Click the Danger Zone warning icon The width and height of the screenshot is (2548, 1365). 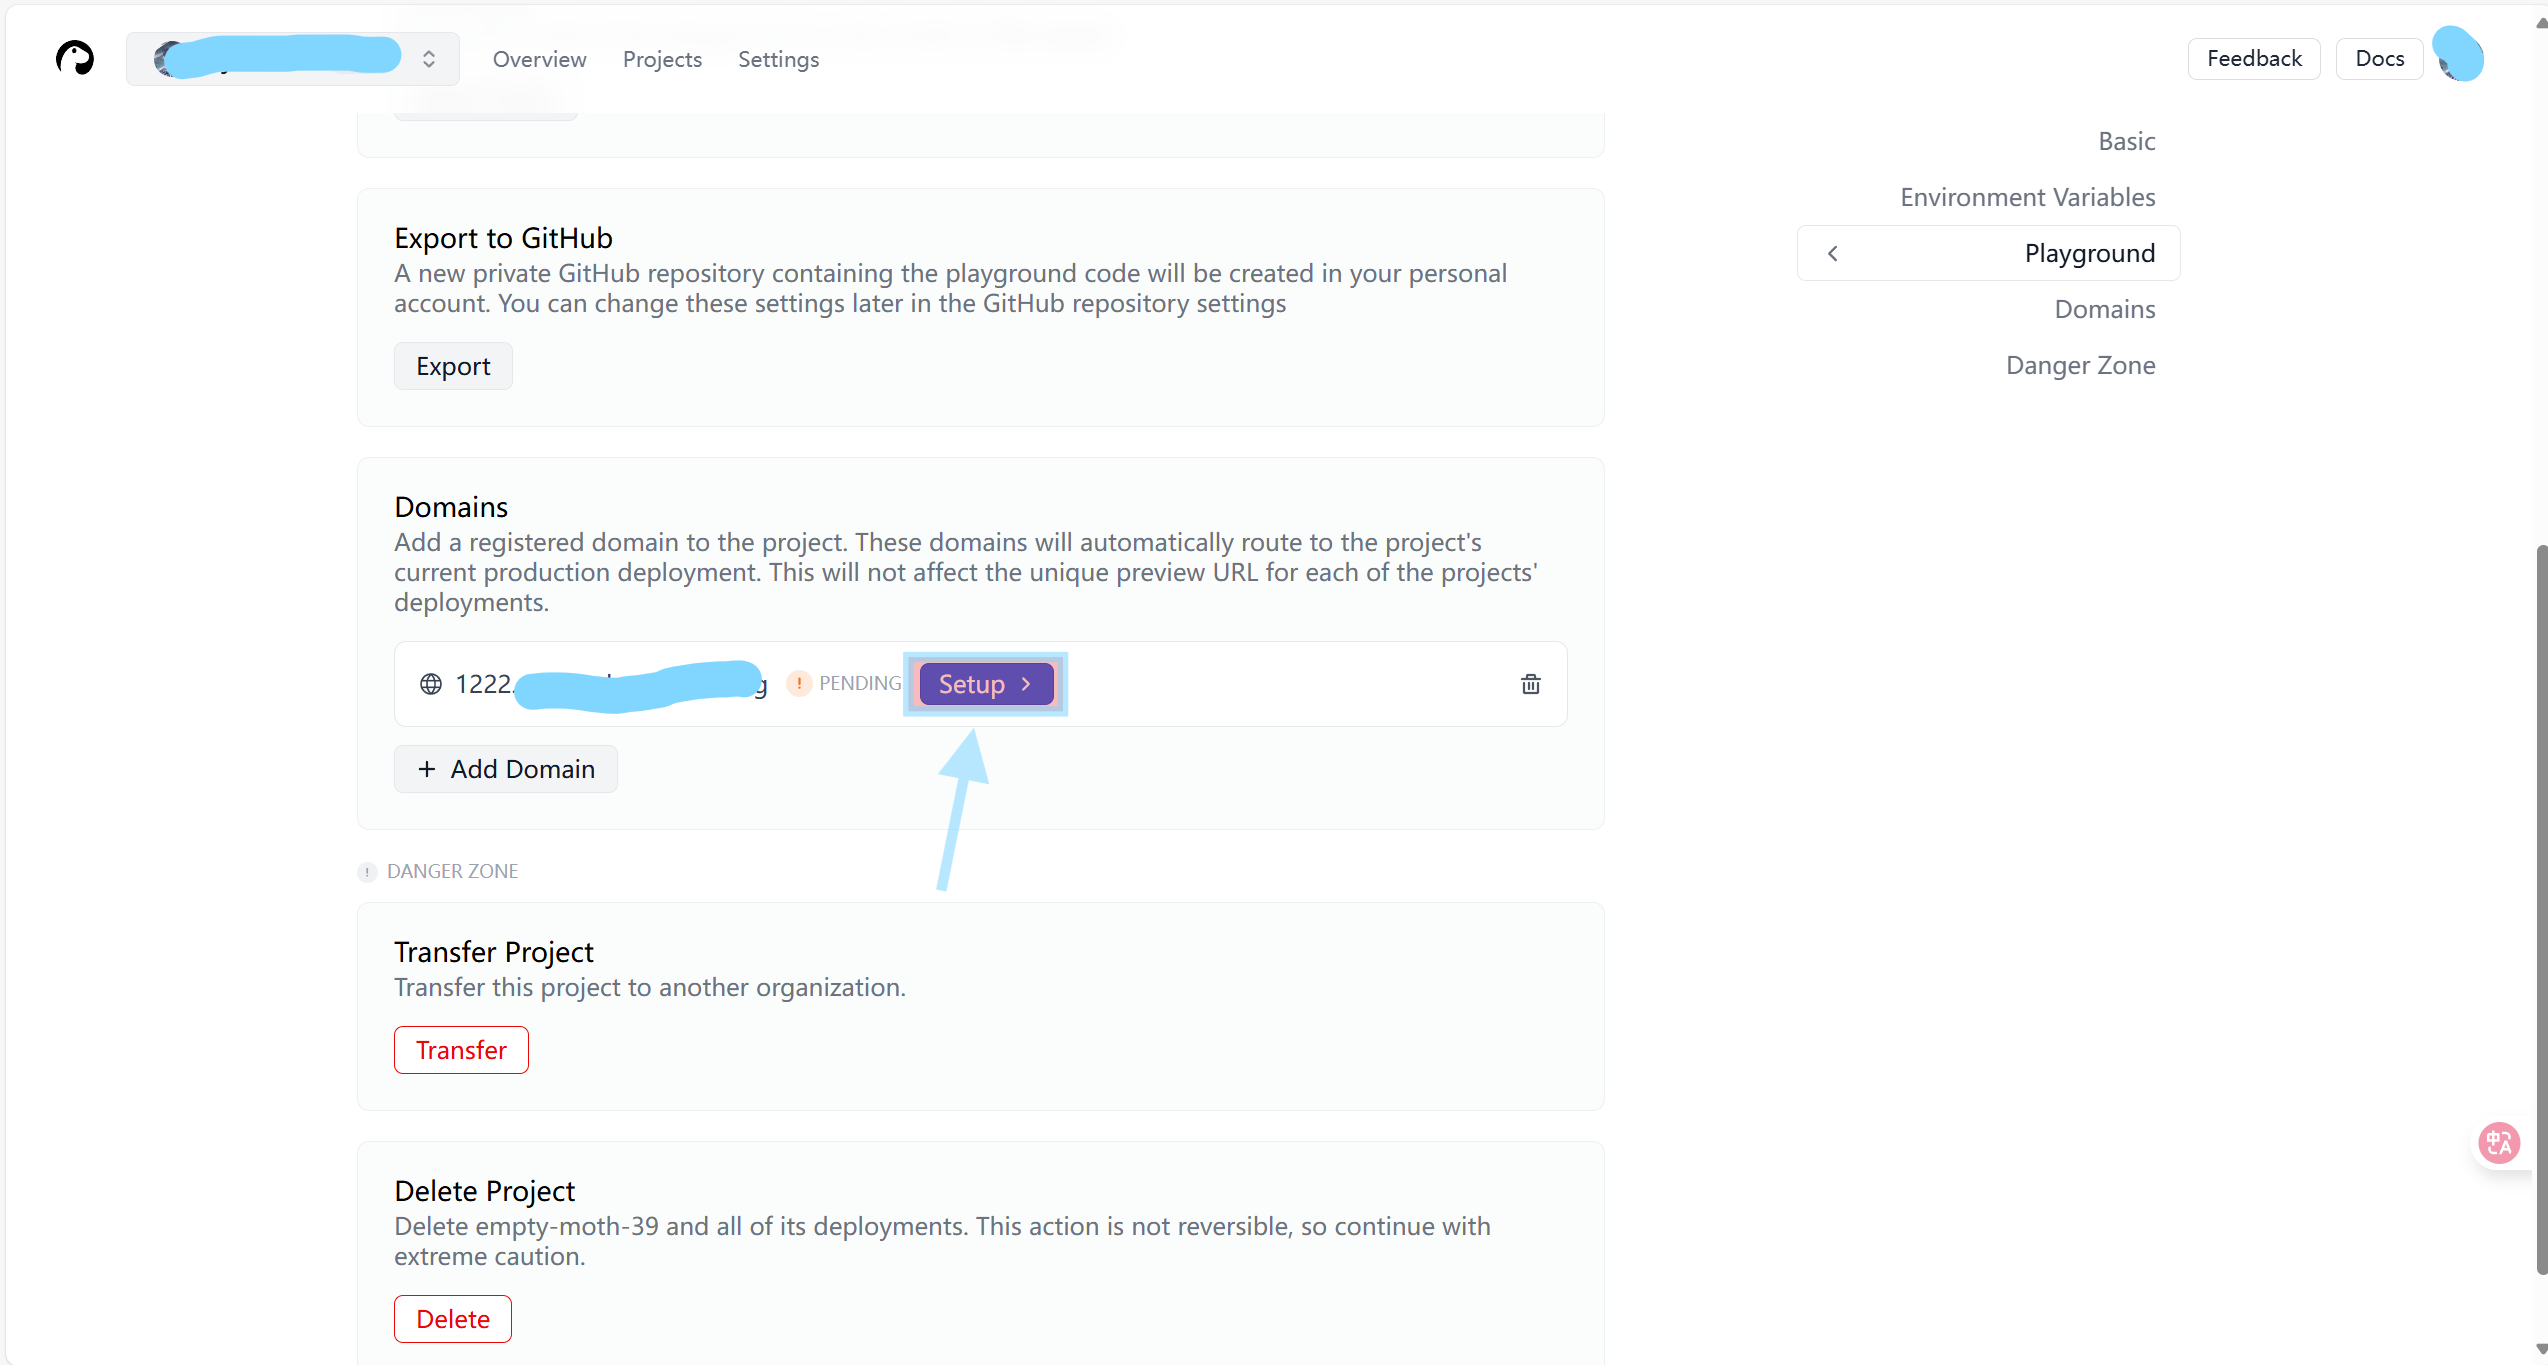(367, 872)
